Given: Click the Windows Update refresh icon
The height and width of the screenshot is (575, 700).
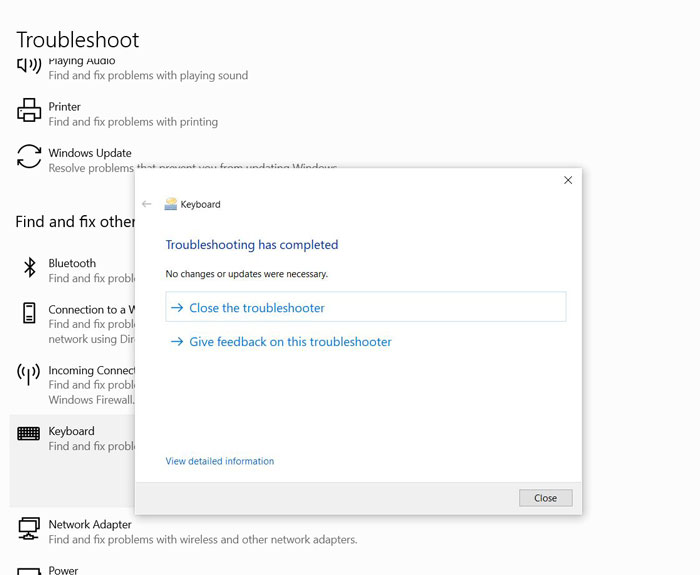Looking at the screenshot, I should click(x=29, y=156).
